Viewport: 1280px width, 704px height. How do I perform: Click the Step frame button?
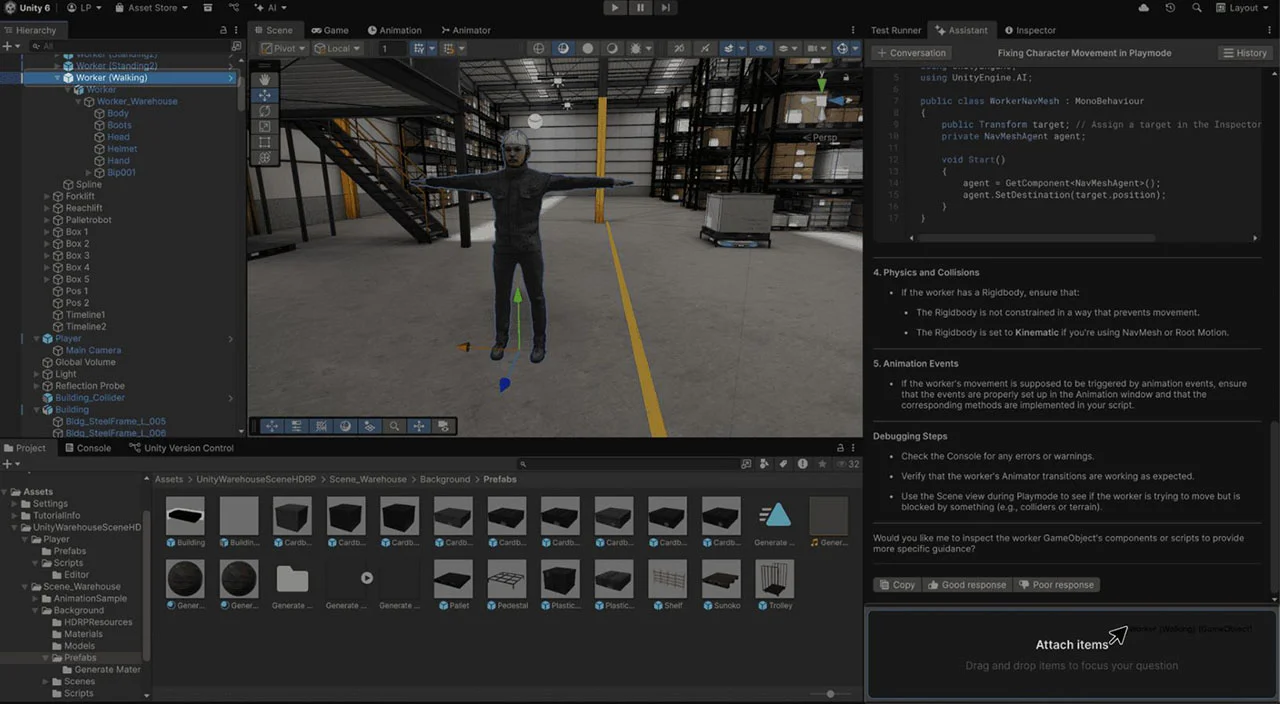click(665, 8)
